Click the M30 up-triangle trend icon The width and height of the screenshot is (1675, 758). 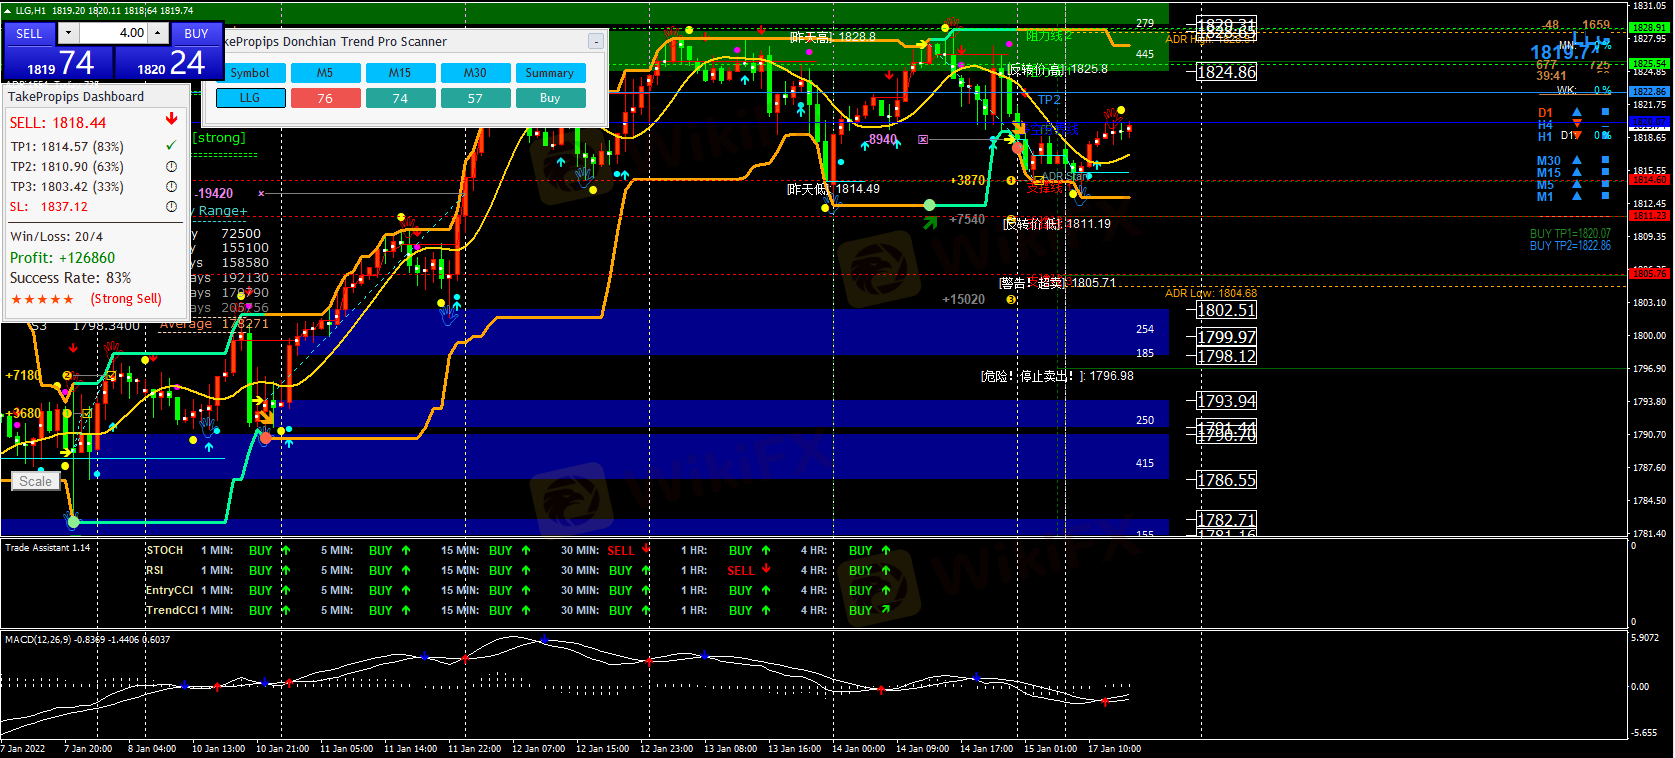click(1577, 160)
